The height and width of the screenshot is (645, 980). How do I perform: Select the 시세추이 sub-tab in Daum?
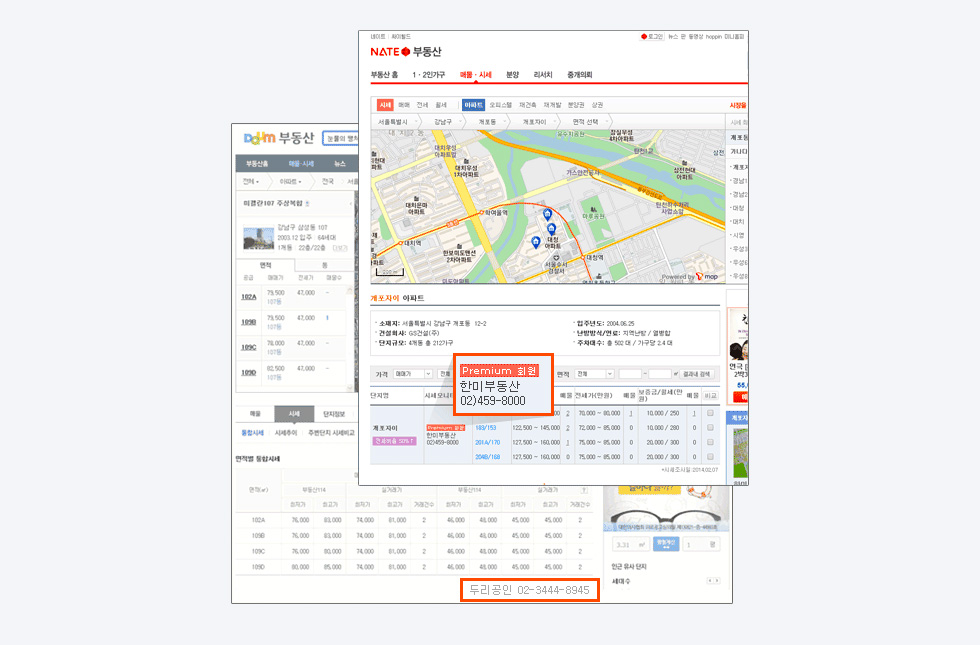pos(286,432)
